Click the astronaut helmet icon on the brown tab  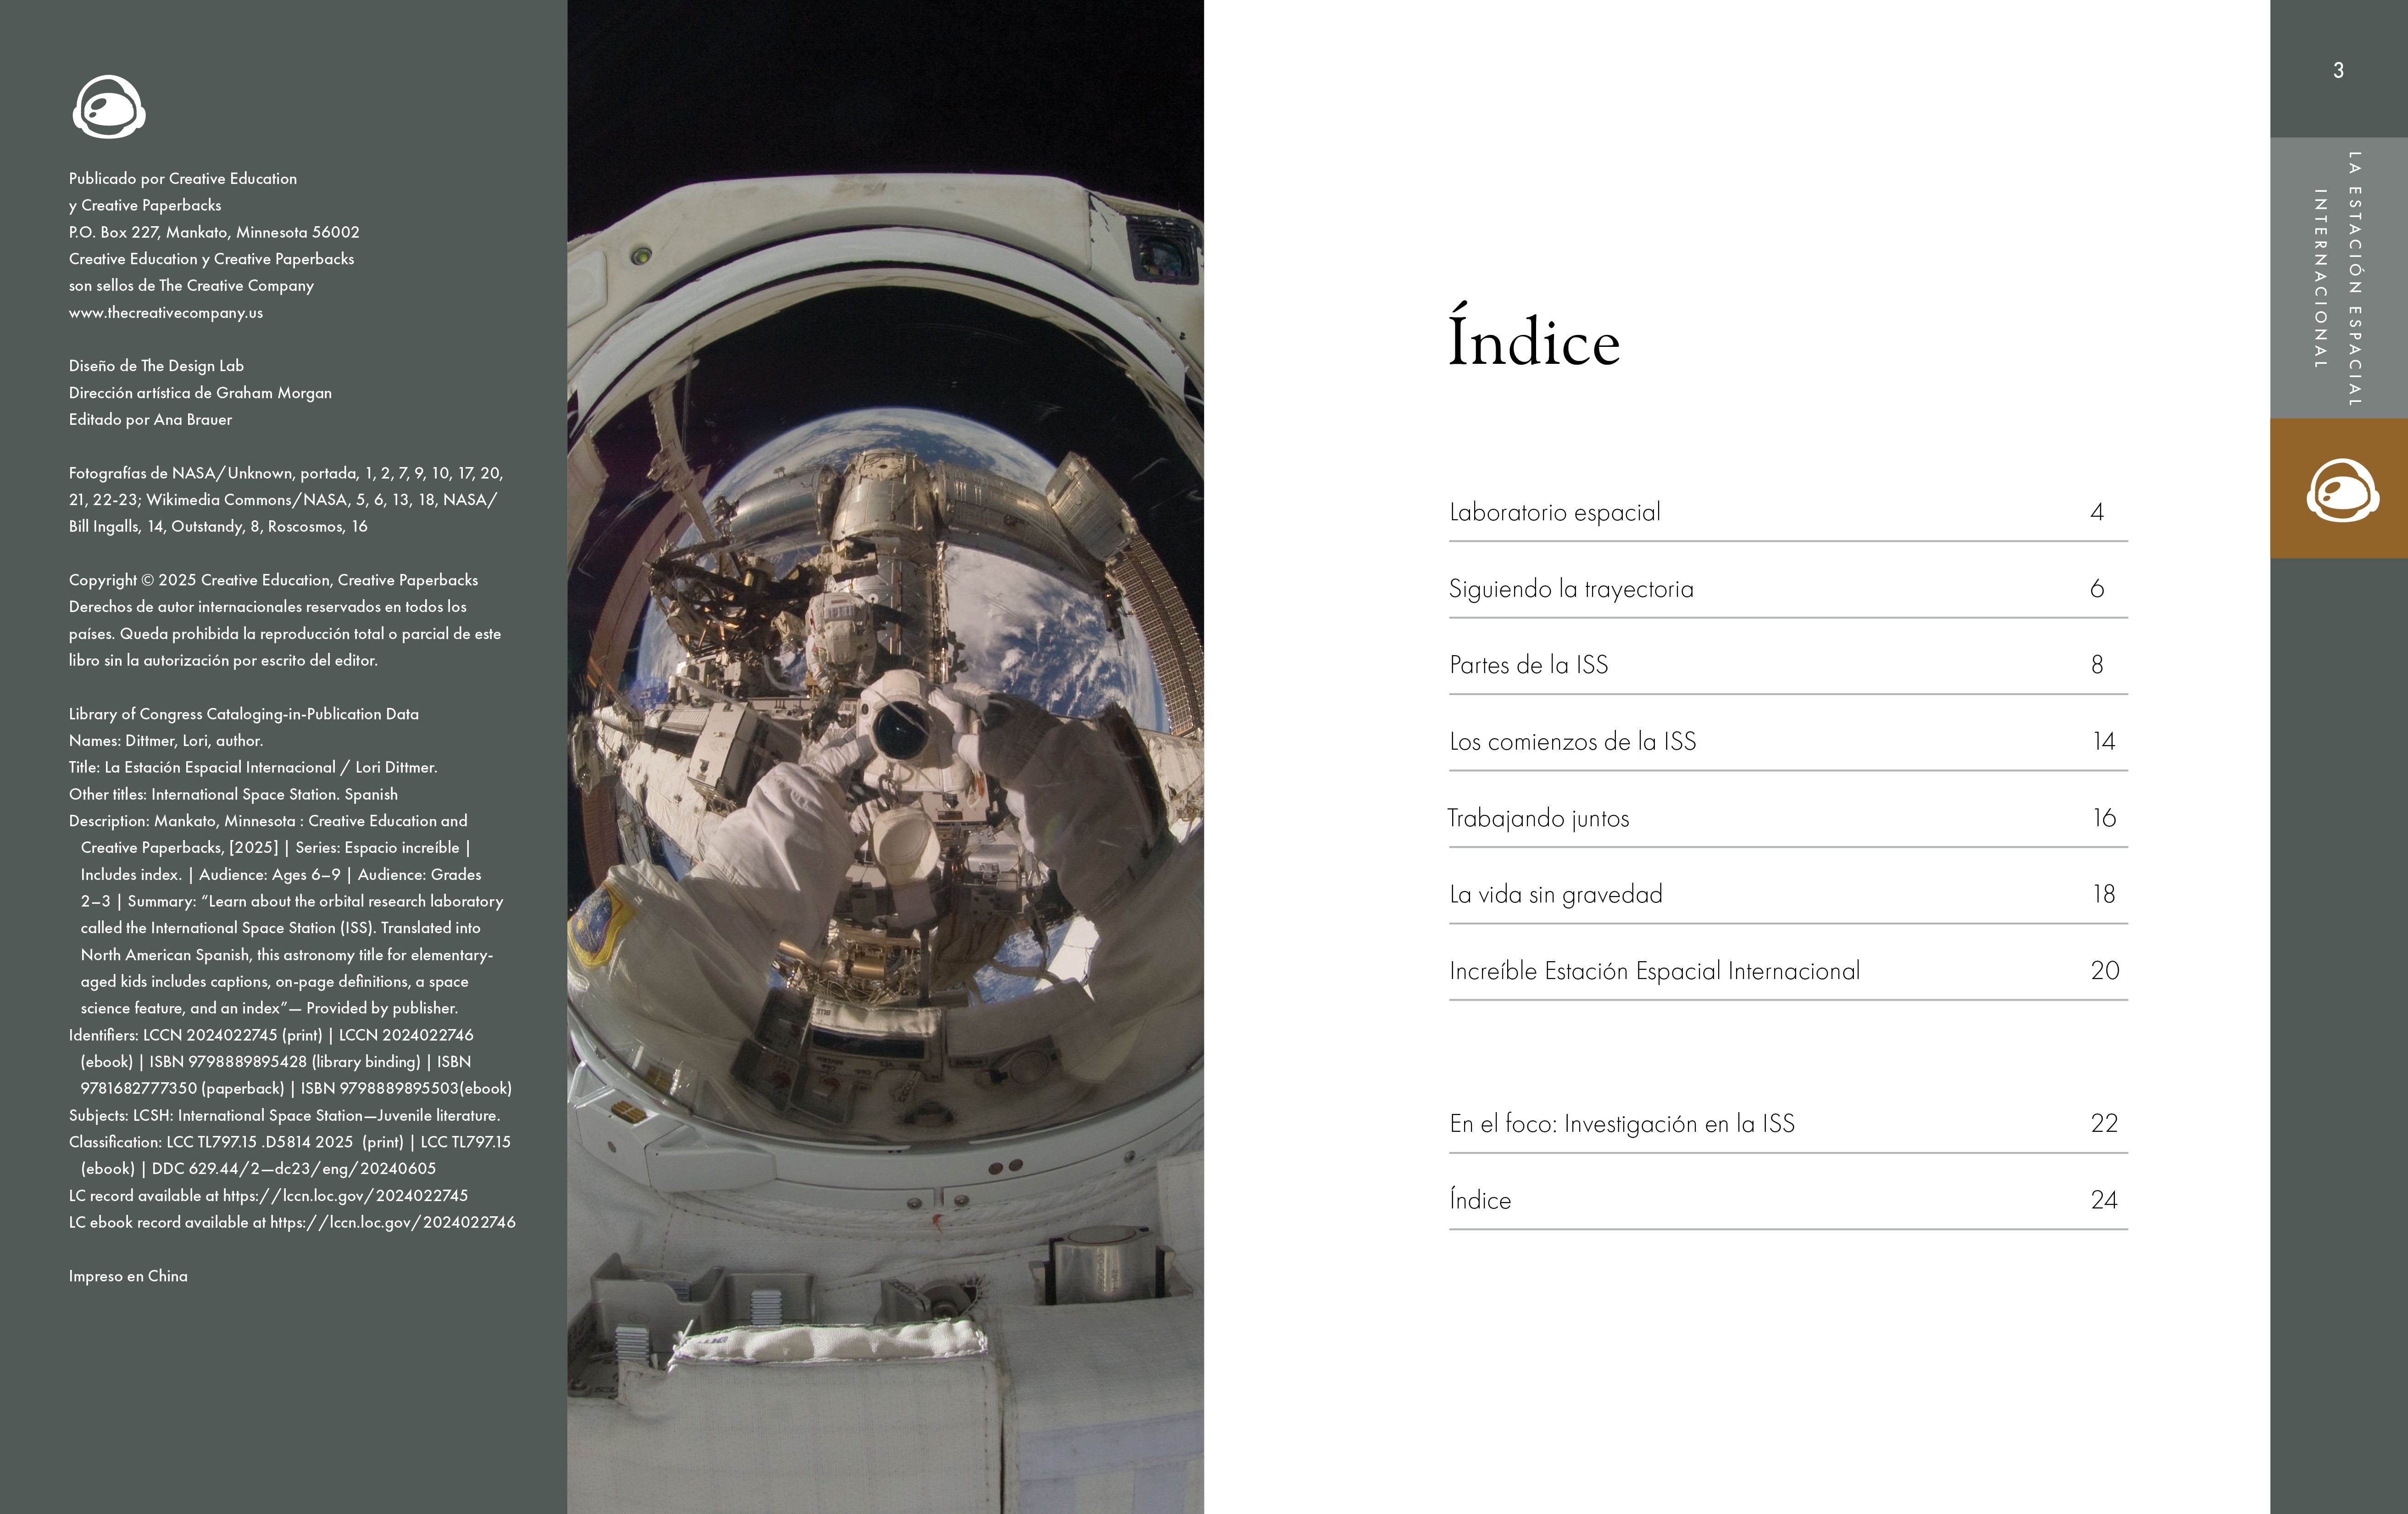point(2342,490)
